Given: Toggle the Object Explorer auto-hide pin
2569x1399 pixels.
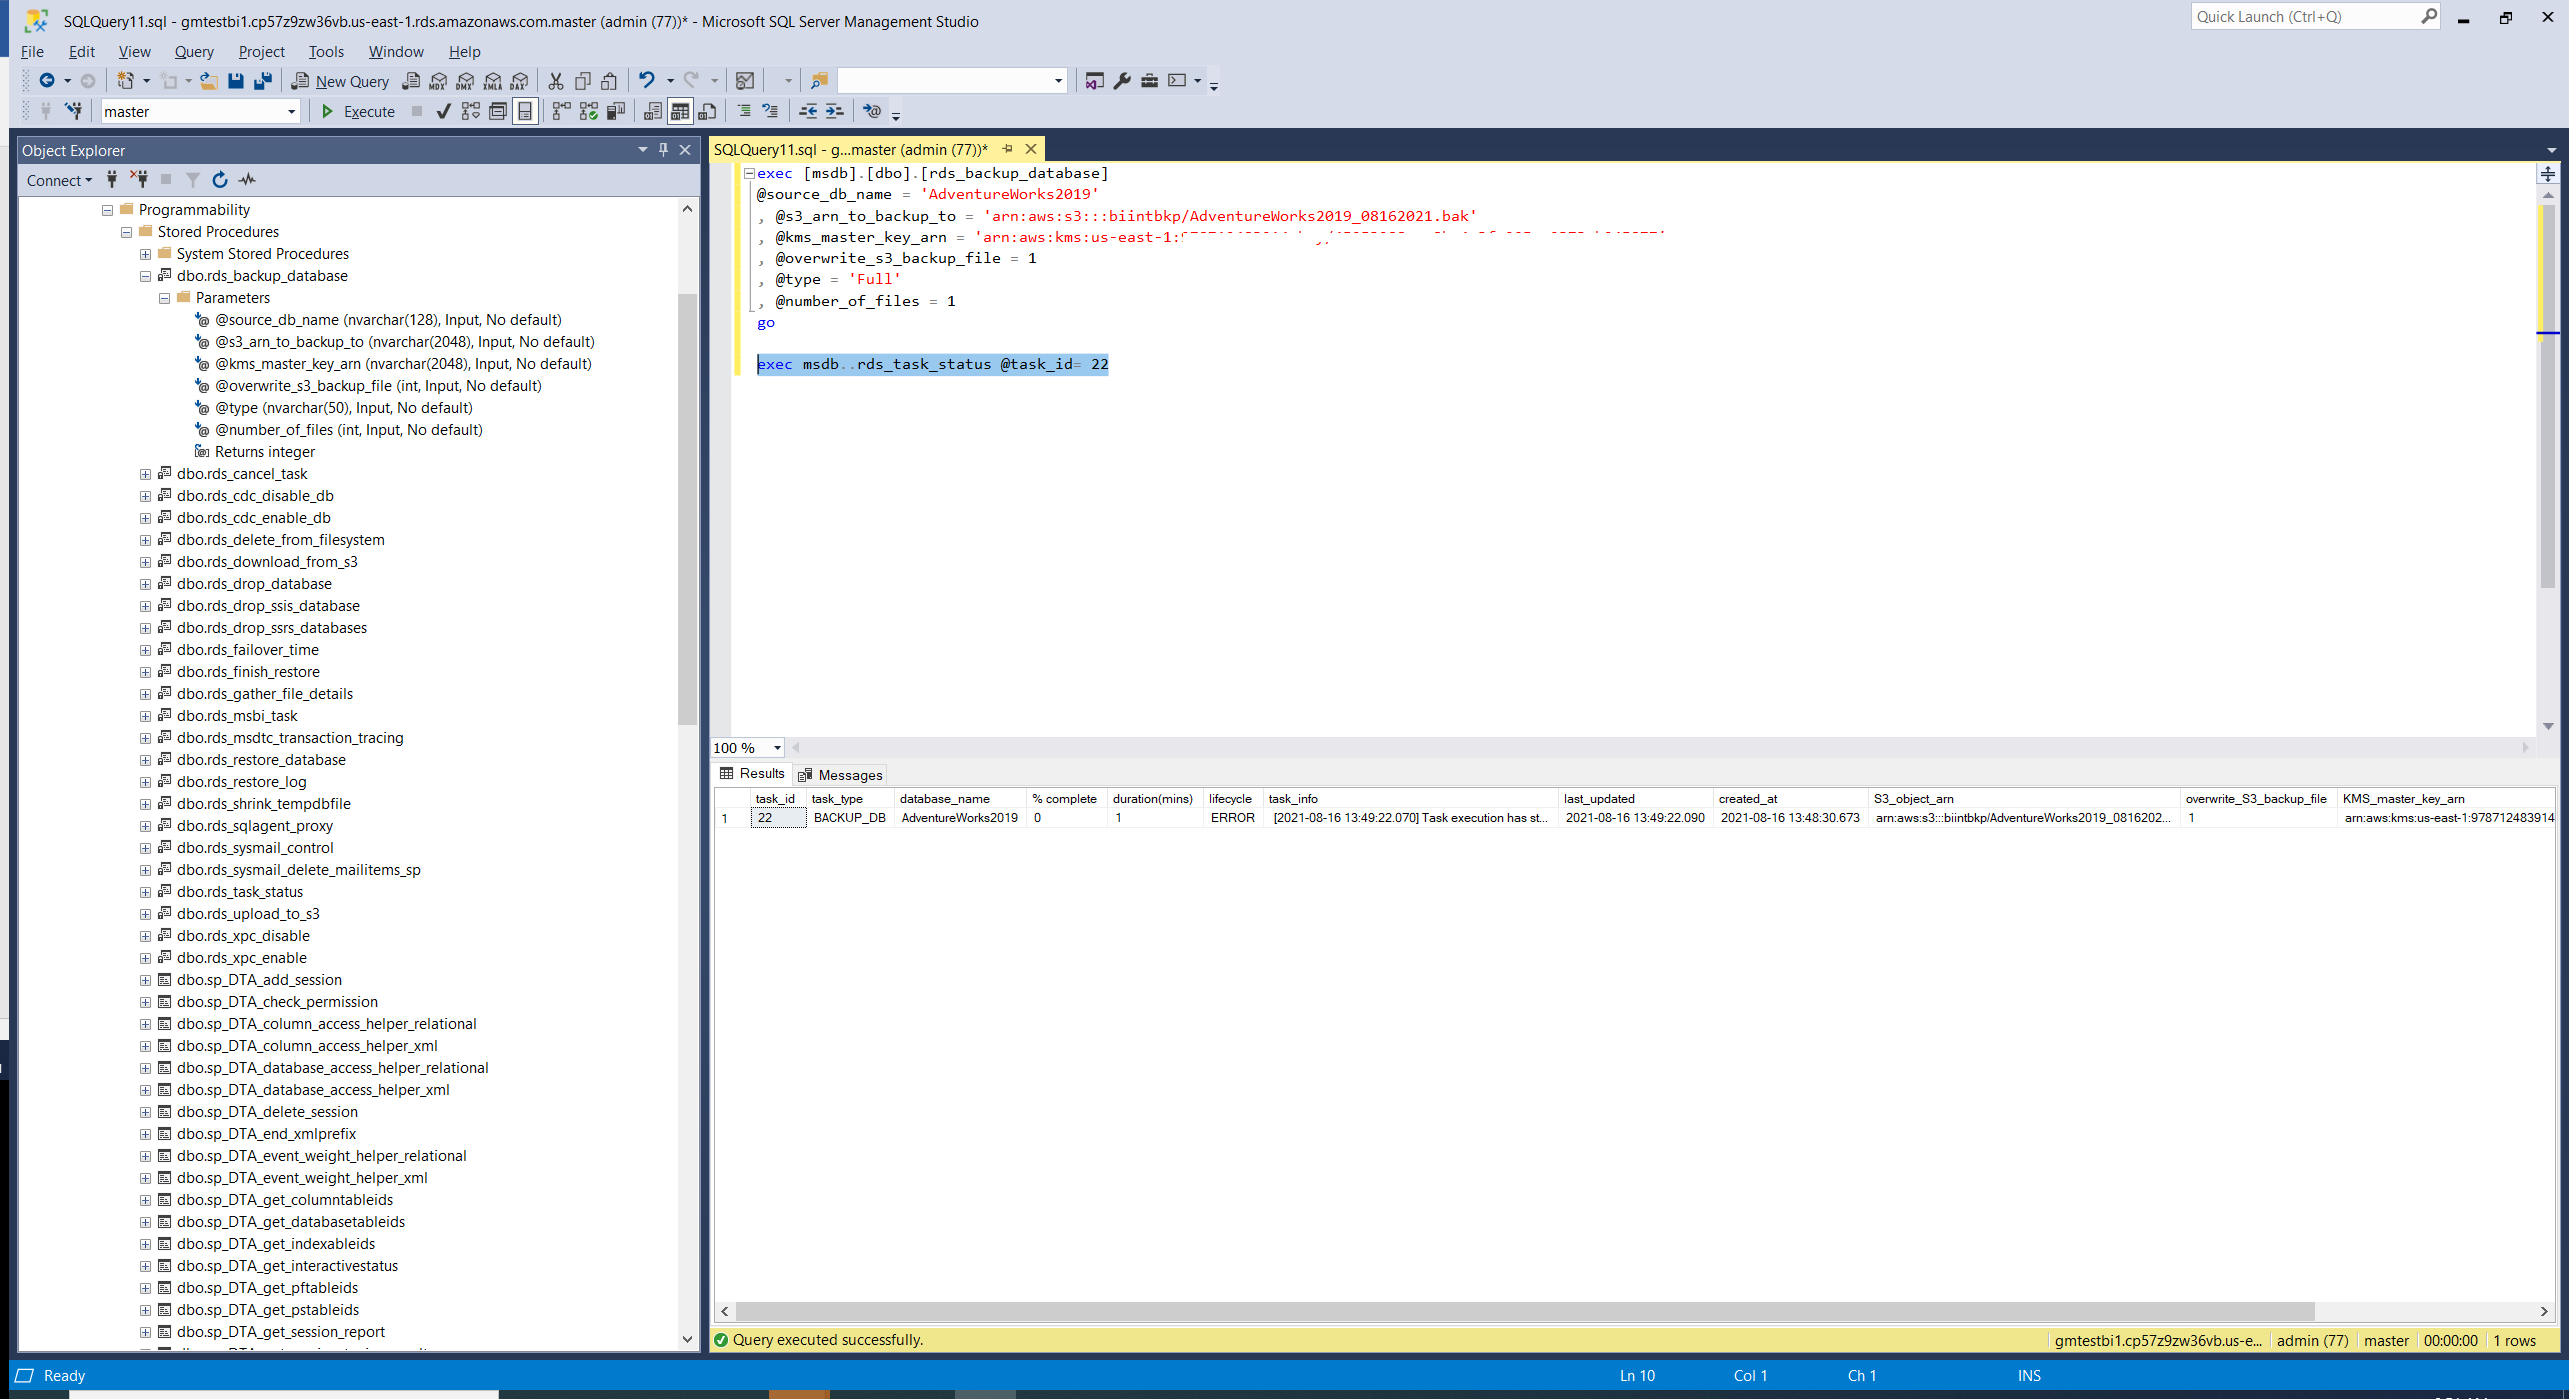Looking at the screenshot, I should point(663,150).
